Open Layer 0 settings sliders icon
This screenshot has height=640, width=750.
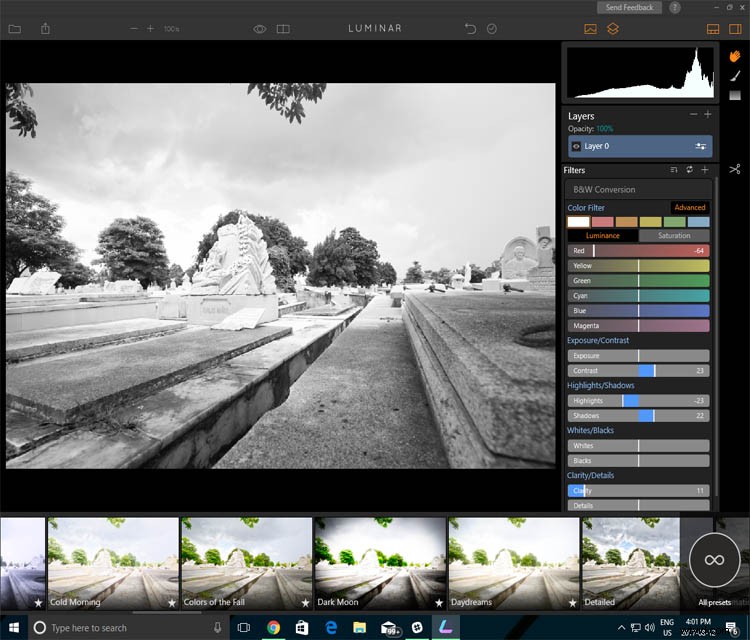click(x=701, y=146)
